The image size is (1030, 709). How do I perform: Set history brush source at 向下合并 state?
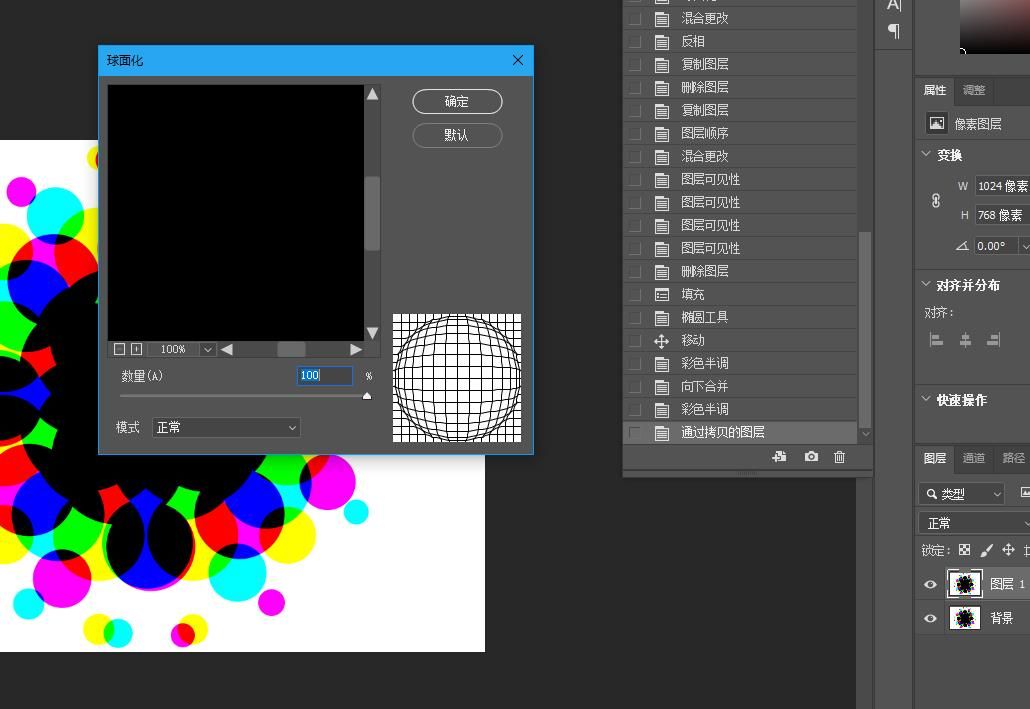point(635,386)
